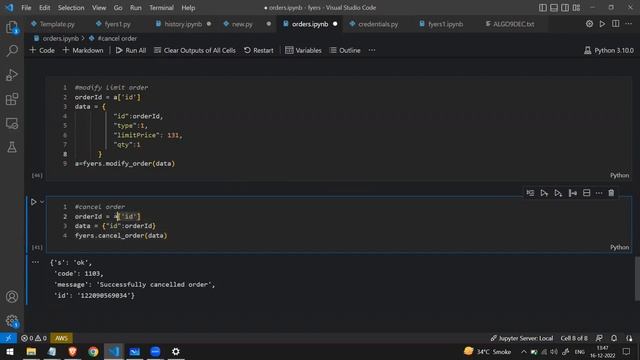Click Run All in notebook toolbar

coord(131,50)
